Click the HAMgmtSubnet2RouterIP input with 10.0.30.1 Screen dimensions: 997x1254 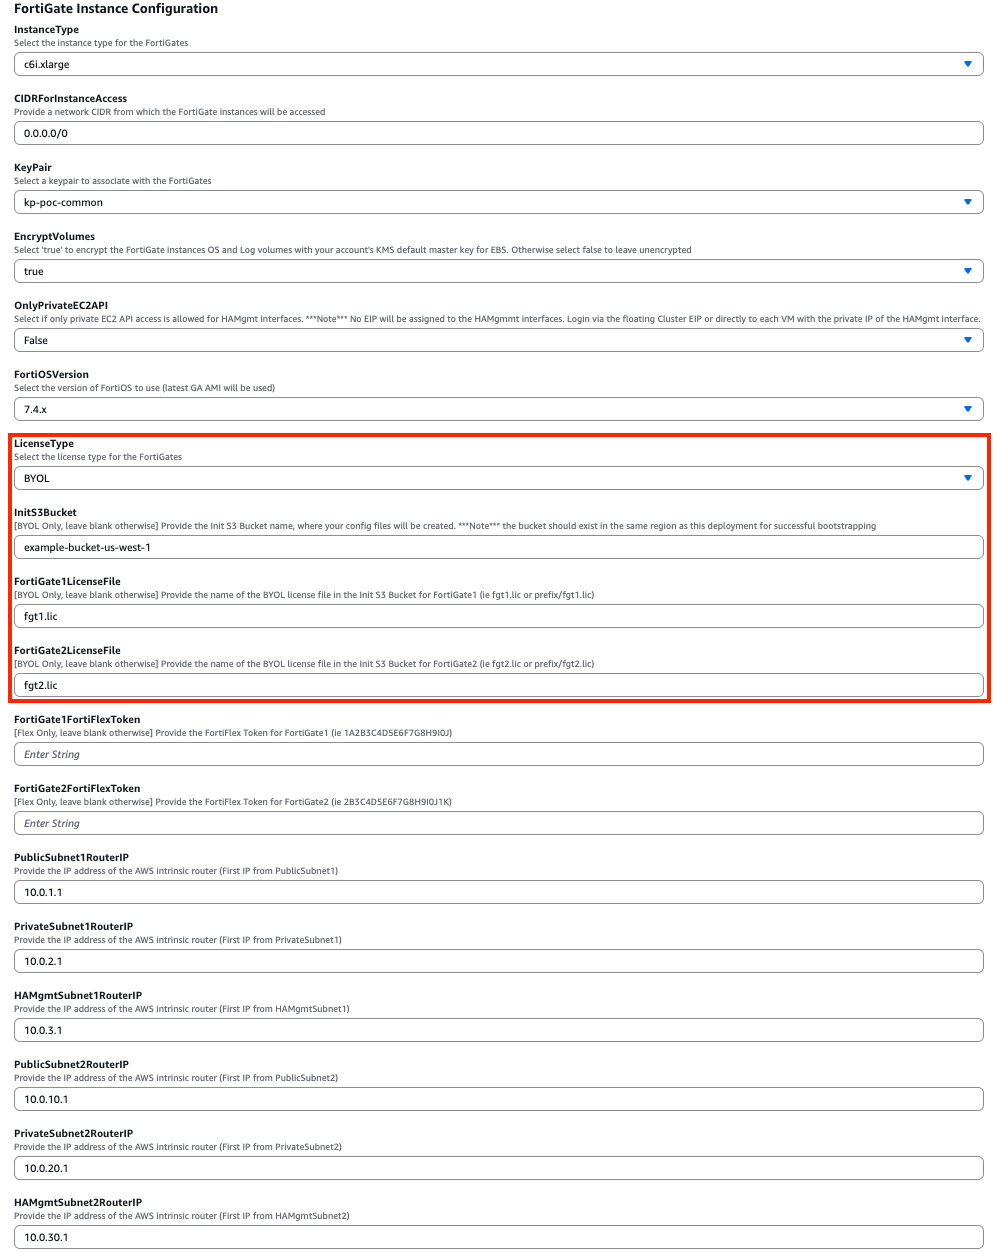pos(498,1237)
